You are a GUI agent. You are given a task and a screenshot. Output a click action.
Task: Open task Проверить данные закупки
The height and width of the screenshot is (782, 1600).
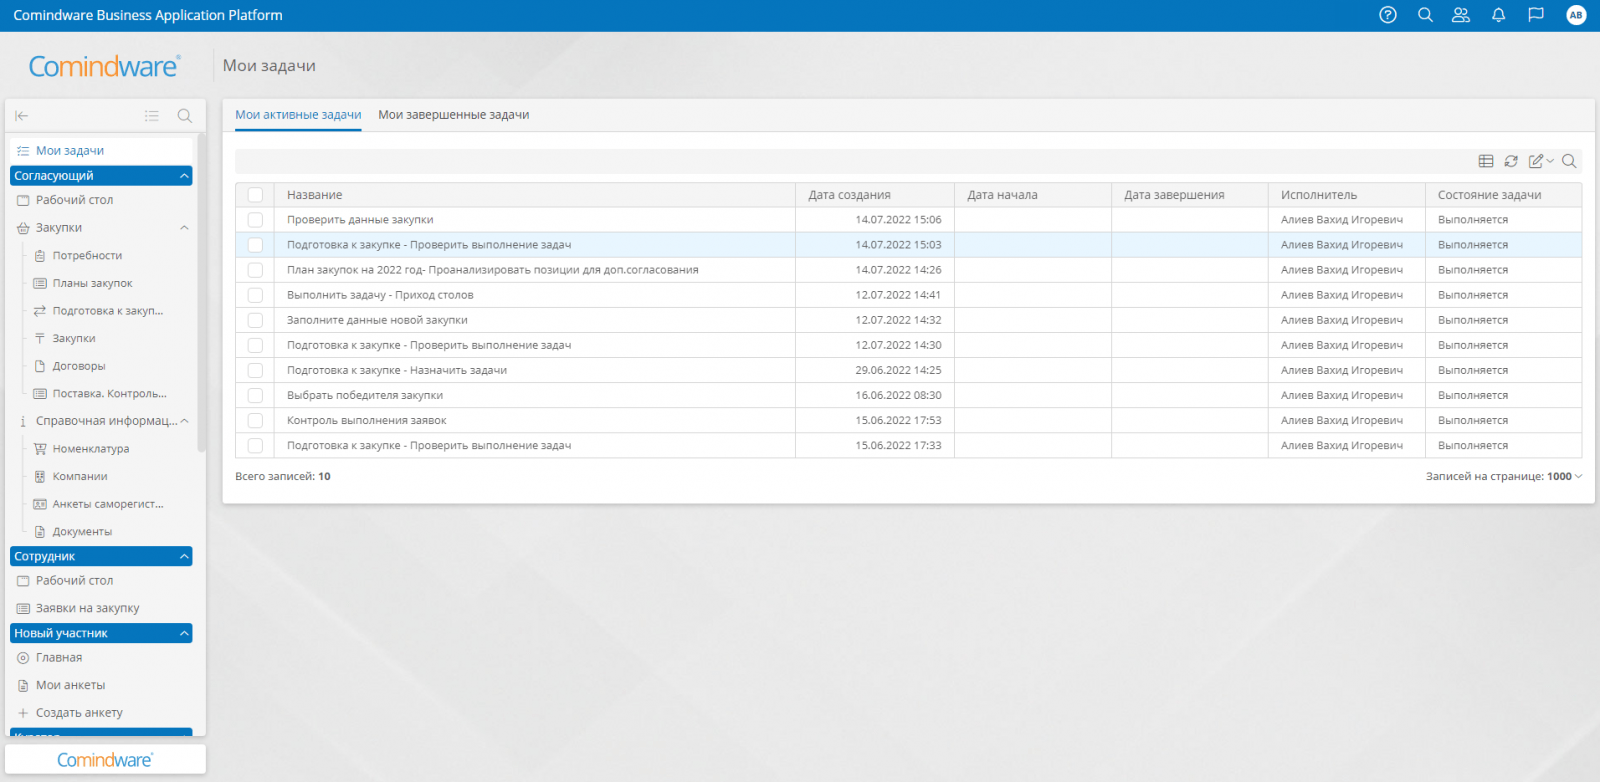click(x=360, y=220)
